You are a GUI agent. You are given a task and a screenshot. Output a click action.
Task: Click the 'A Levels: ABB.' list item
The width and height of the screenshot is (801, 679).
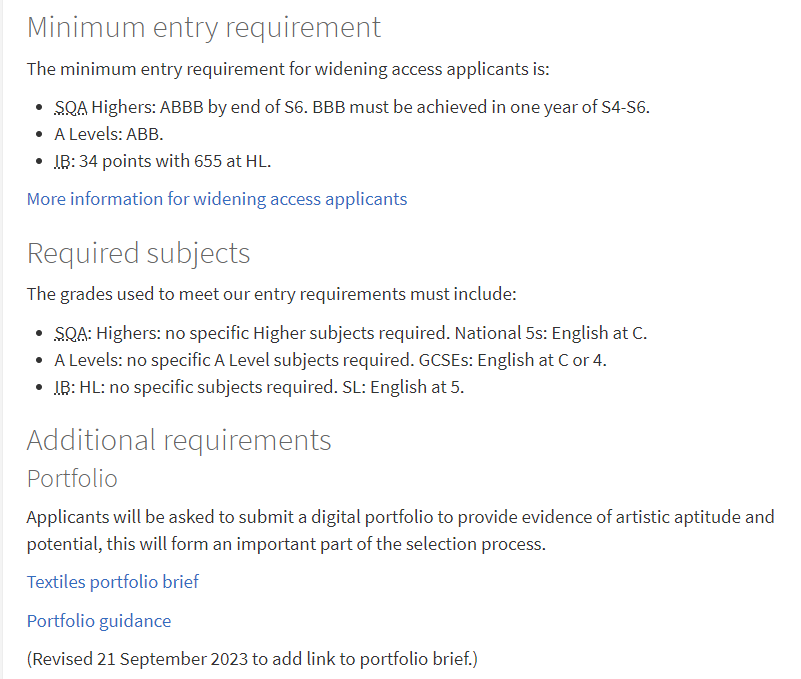coord(109,134)
